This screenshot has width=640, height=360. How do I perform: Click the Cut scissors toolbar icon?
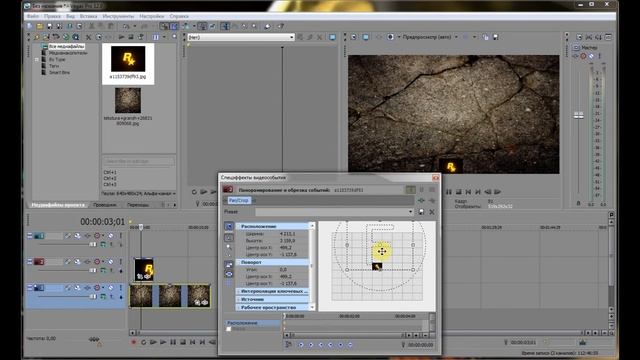click(x=92, y=26)
